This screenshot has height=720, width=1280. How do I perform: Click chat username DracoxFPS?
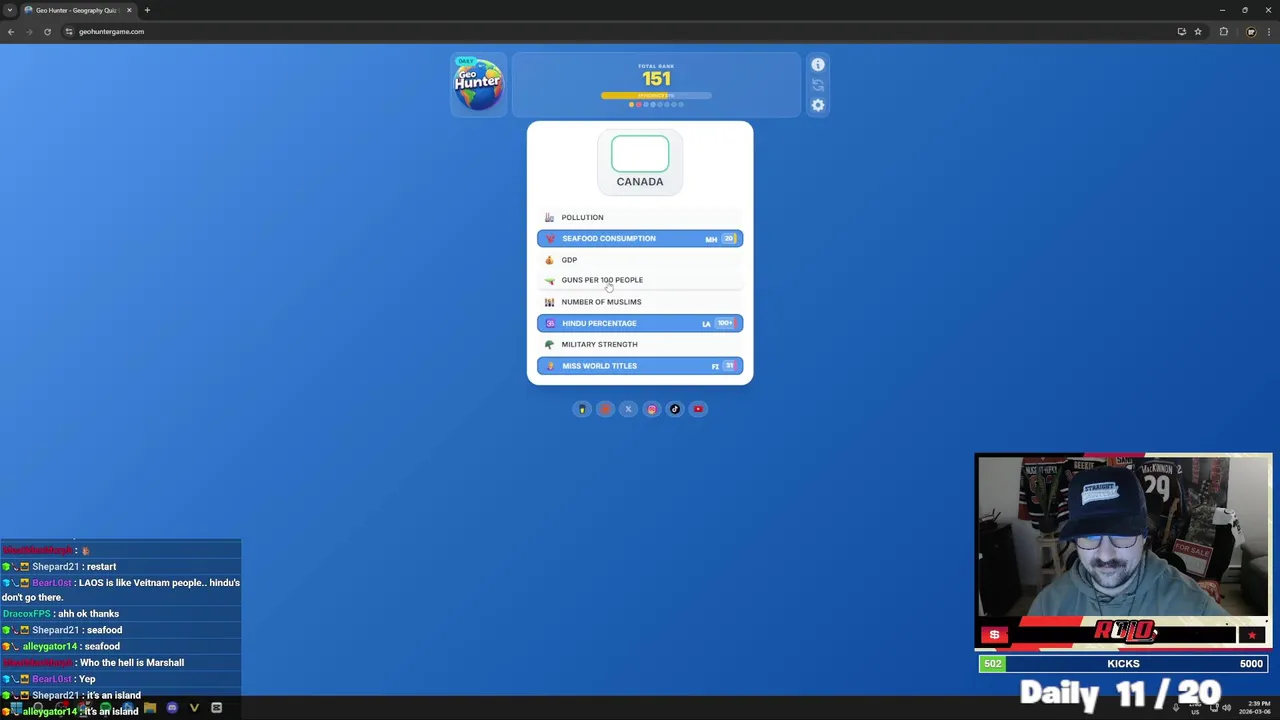(x=26, y=614)
